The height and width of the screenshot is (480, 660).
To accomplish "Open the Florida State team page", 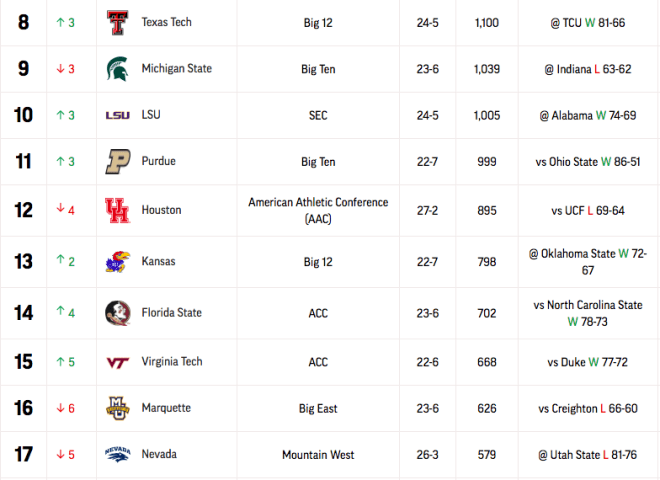I will pyautogui.click(x=171, y=312).
